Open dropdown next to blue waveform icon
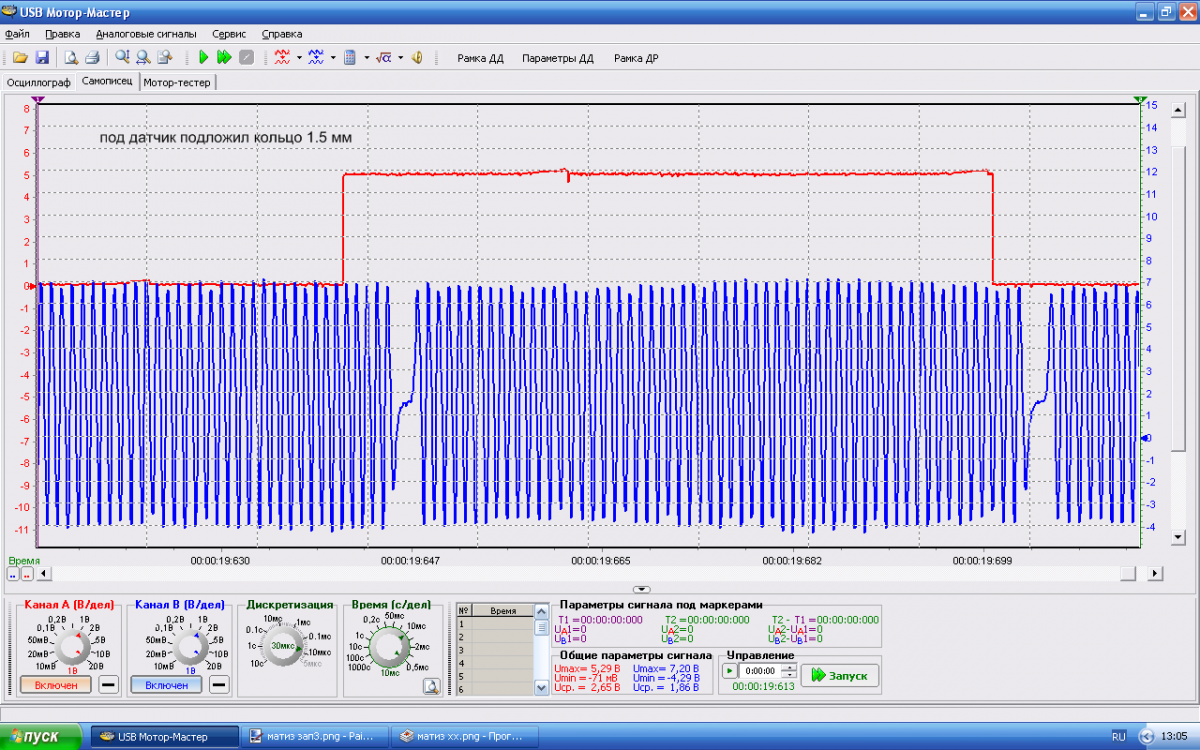The width and height of the screenshot is (1200, 750). (333, 58)
